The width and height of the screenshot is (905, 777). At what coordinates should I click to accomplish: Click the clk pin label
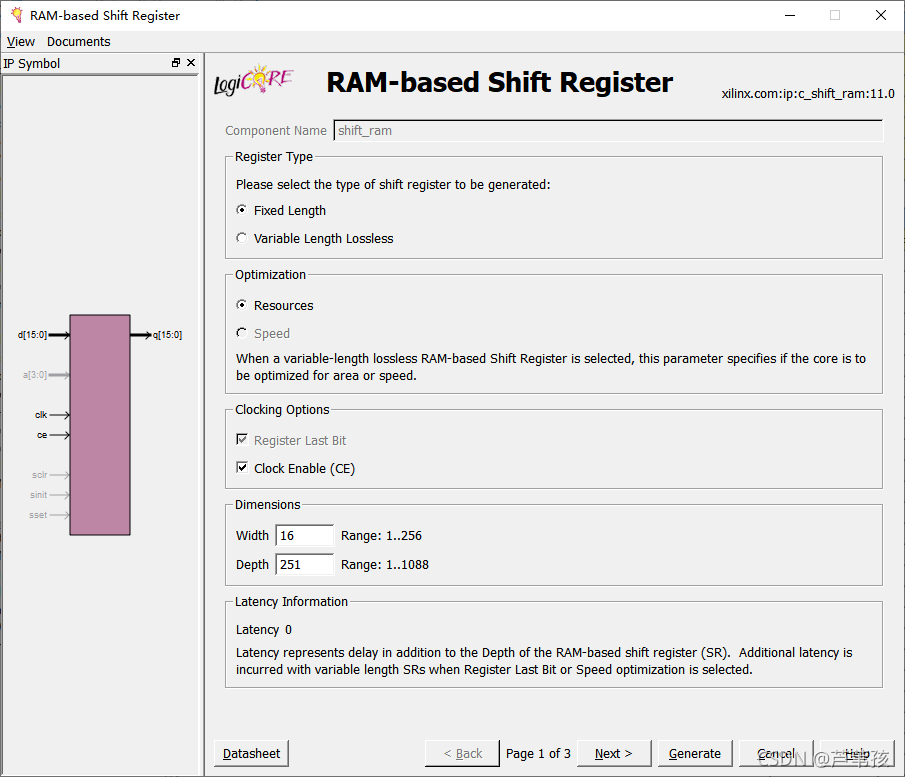[41, 414]
